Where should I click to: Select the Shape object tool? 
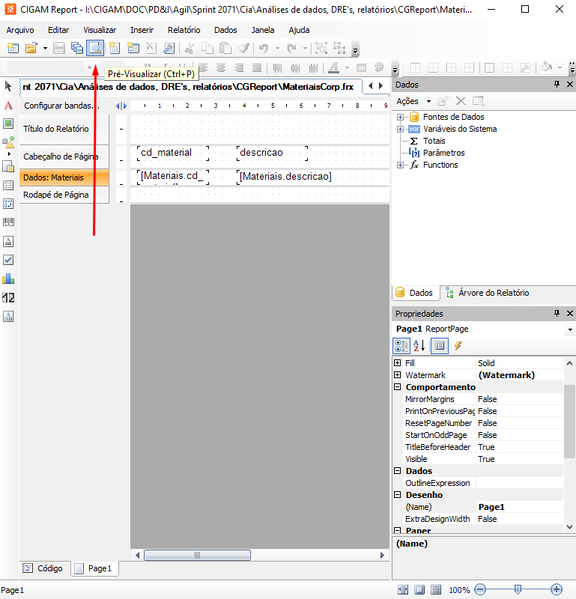tap(8, 142)
